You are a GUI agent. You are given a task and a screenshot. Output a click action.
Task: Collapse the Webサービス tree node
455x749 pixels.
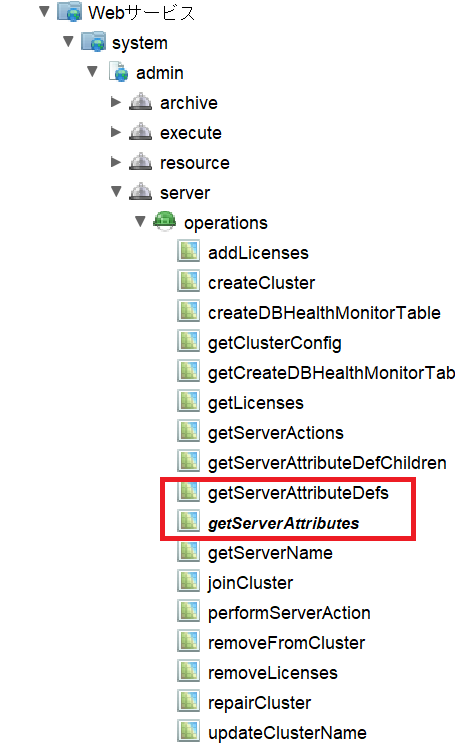click(44, 11)
